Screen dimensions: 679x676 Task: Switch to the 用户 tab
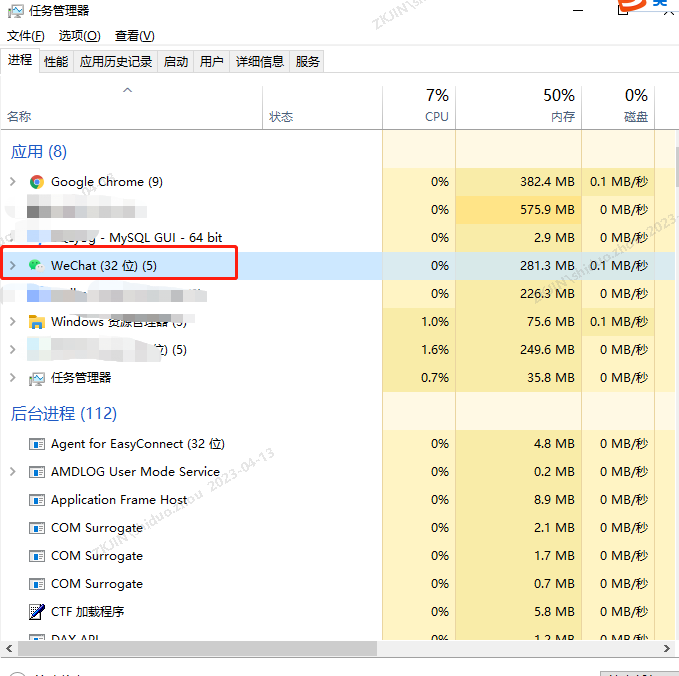tap(211, 61)
